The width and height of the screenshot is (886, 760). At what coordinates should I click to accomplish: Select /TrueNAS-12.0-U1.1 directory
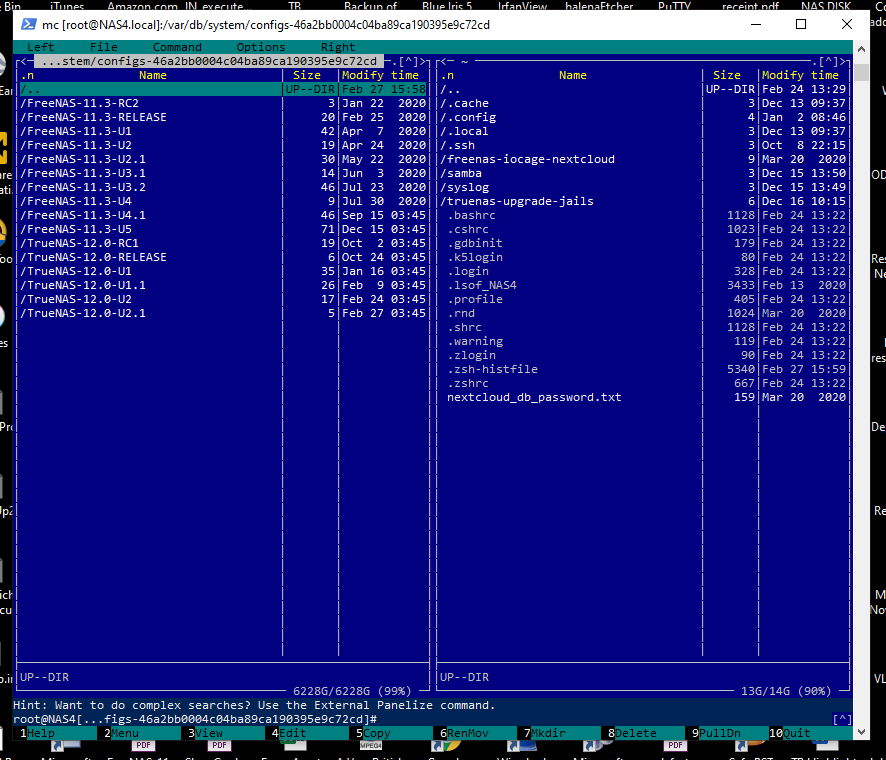pos(223,285)
